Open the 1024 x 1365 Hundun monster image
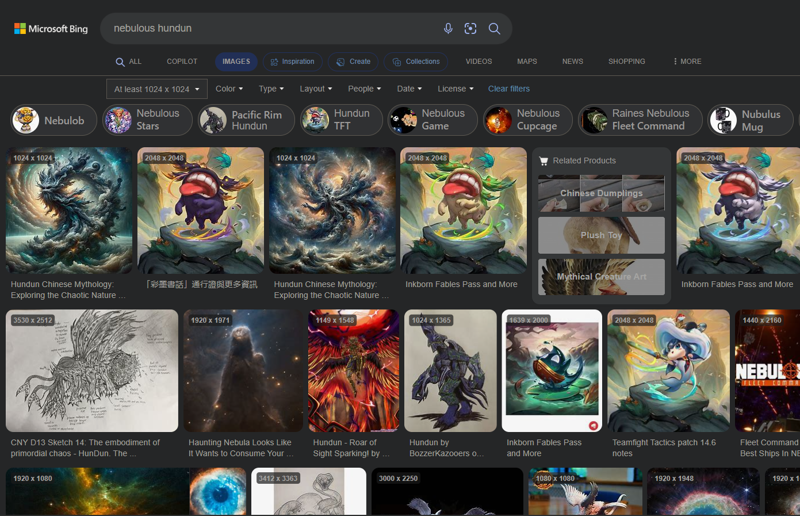Viewport: 800px width, 516px height. point(450,371)
